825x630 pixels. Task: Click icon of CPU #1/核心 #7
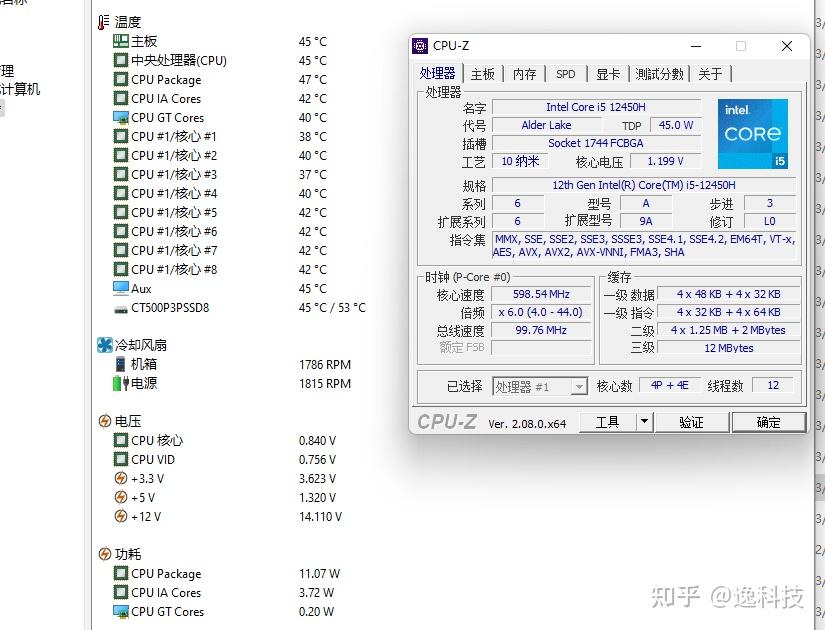(120, 250)
